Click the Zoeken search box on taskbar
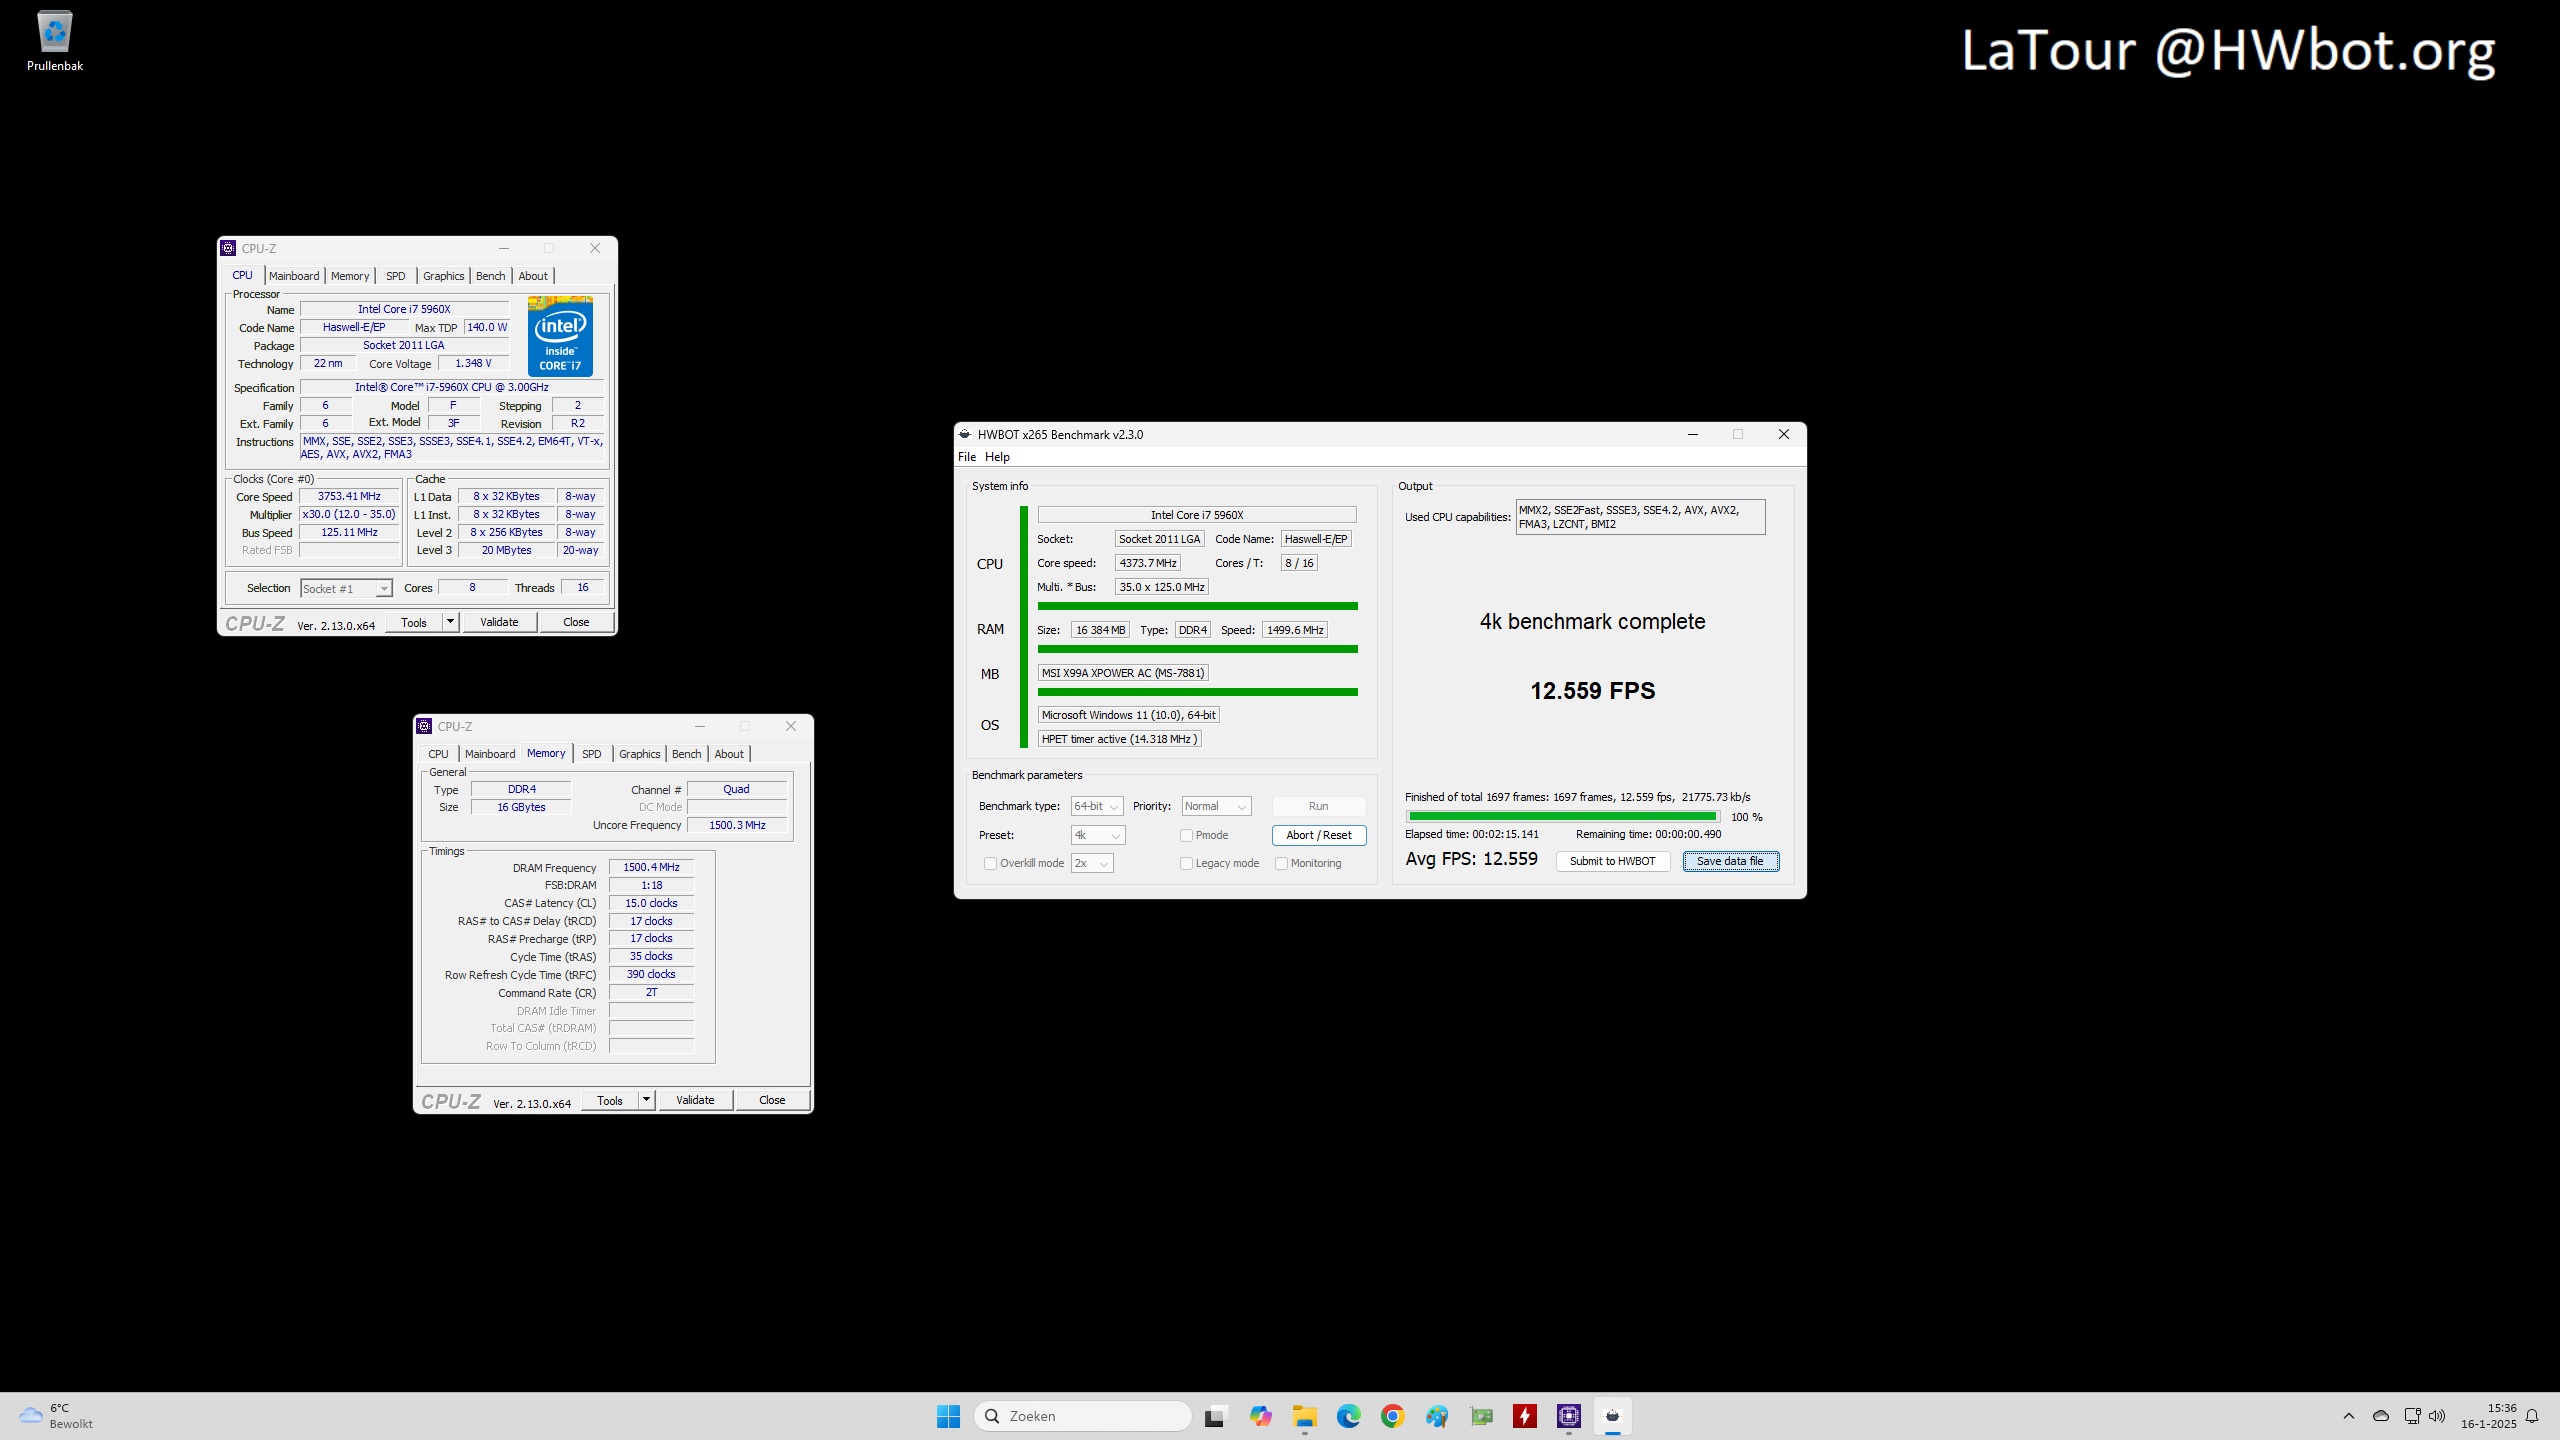 (1082, 1416)
